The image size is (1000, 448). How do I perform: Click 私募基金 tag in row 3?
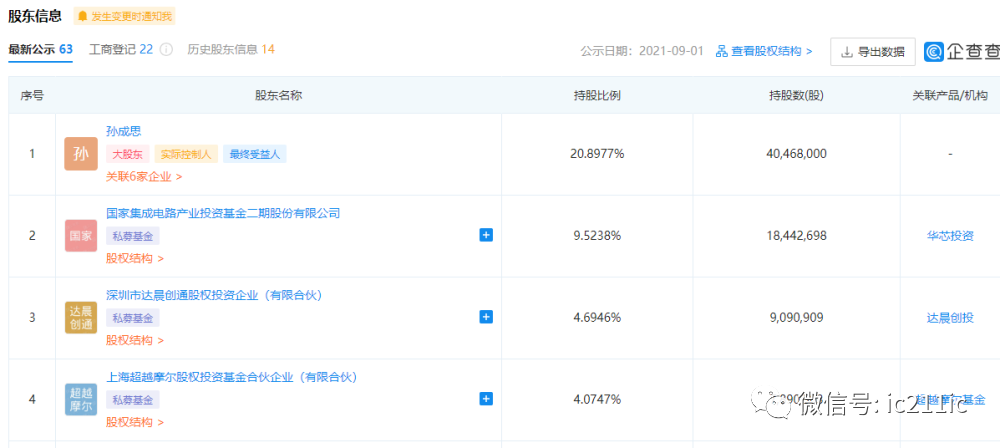[x=133, y=317]
